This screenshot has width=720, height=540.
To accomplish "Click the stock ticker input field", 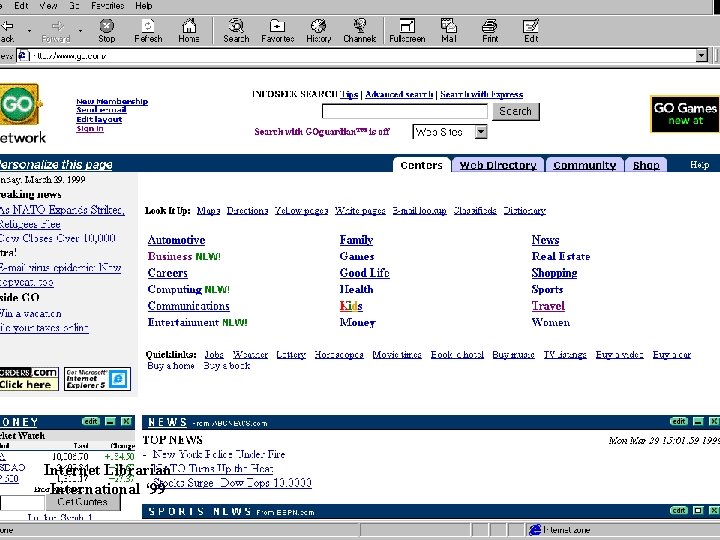I will point(22,502).
